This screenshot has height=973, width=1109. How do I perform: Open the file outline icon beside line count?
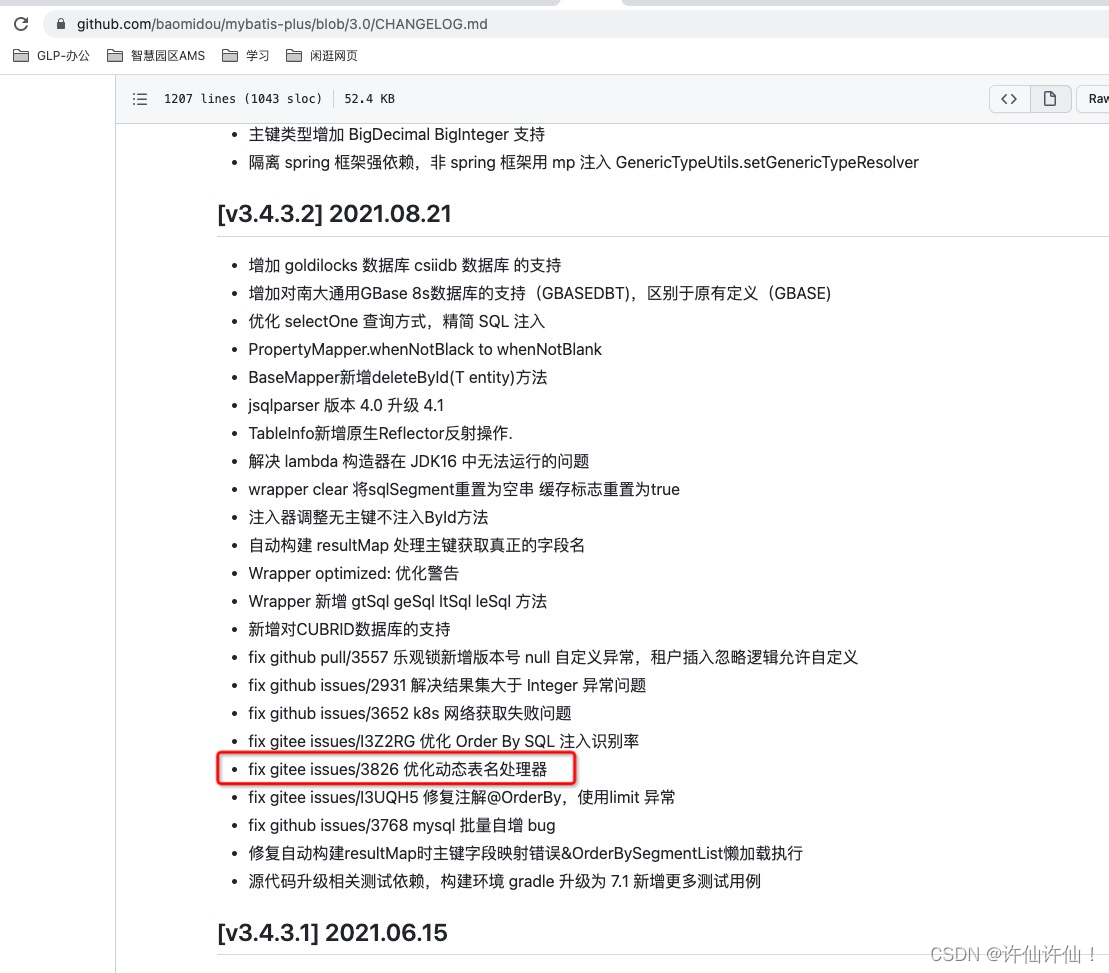140,98
